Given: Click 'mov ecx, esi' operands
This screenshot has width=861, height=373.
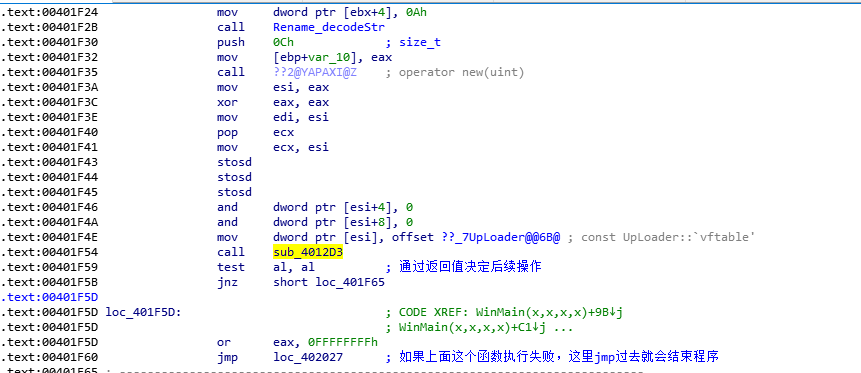Looking at the screenshot, I should click(x=301, y=147).
